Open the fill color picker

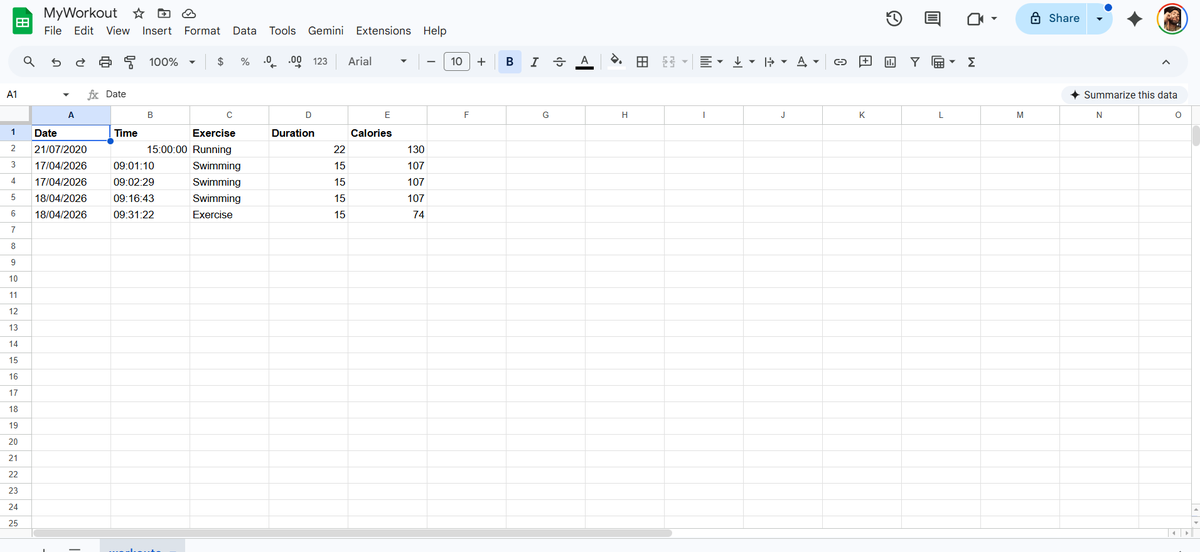click(x=617, y=62)
